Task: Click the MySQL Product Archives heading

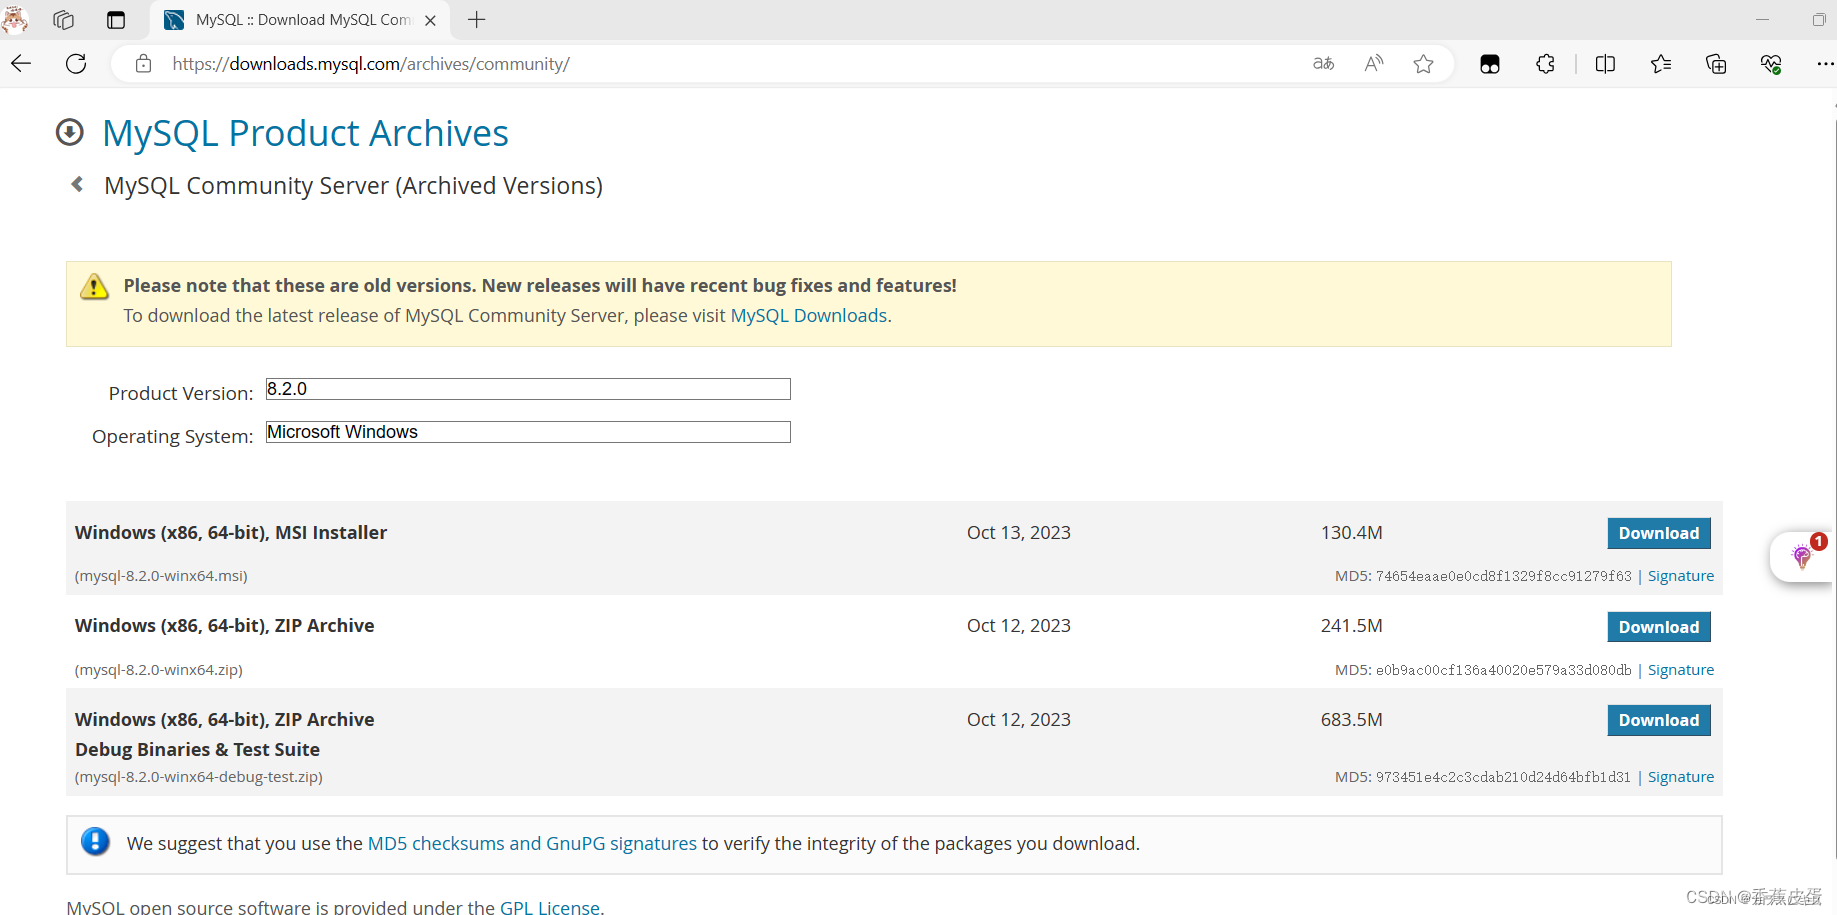Action: [x=305, y=133]
